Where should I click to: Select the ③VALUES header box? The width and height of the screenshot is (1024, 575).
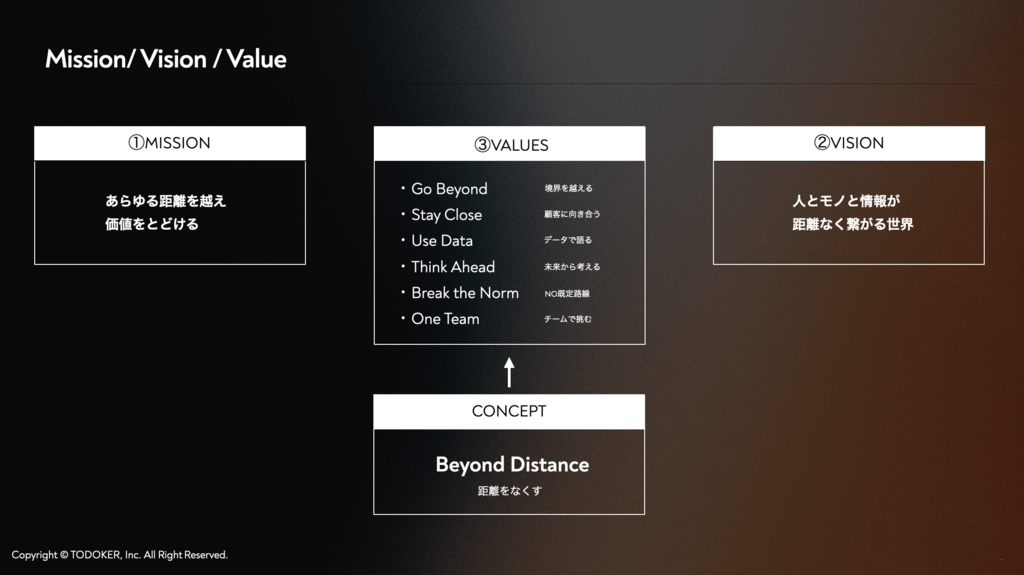coord(509,144)
